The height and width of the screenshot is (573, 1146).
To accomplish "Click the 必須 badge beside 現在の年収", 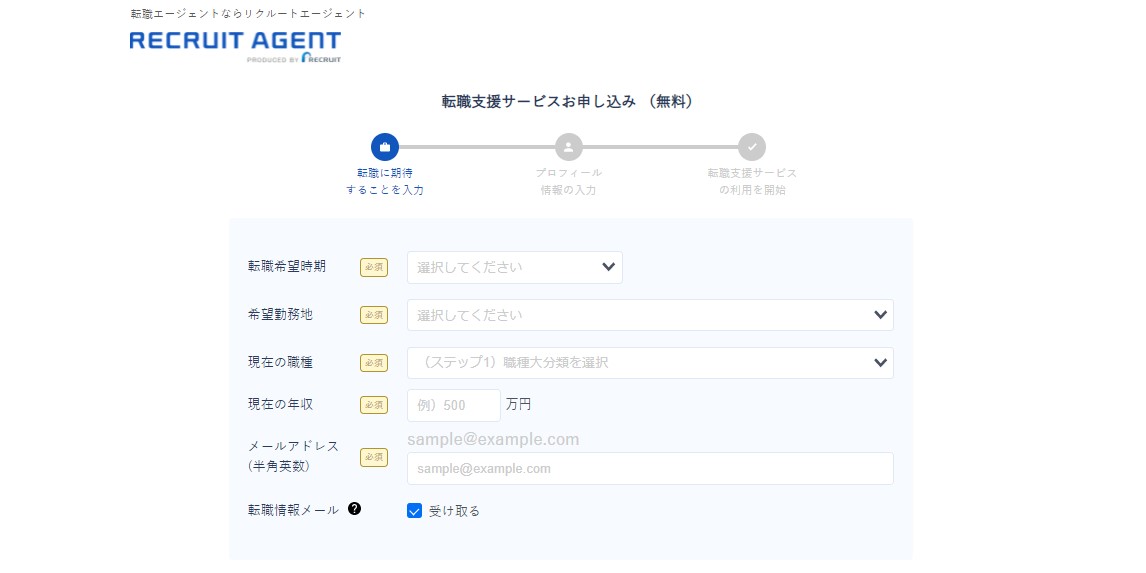I will coord(373,405).
